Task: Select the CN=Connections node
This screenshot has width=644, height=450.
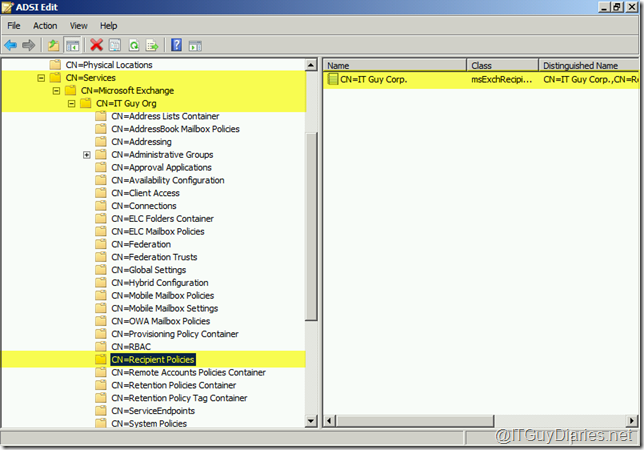Action: [x=144, y=206]
